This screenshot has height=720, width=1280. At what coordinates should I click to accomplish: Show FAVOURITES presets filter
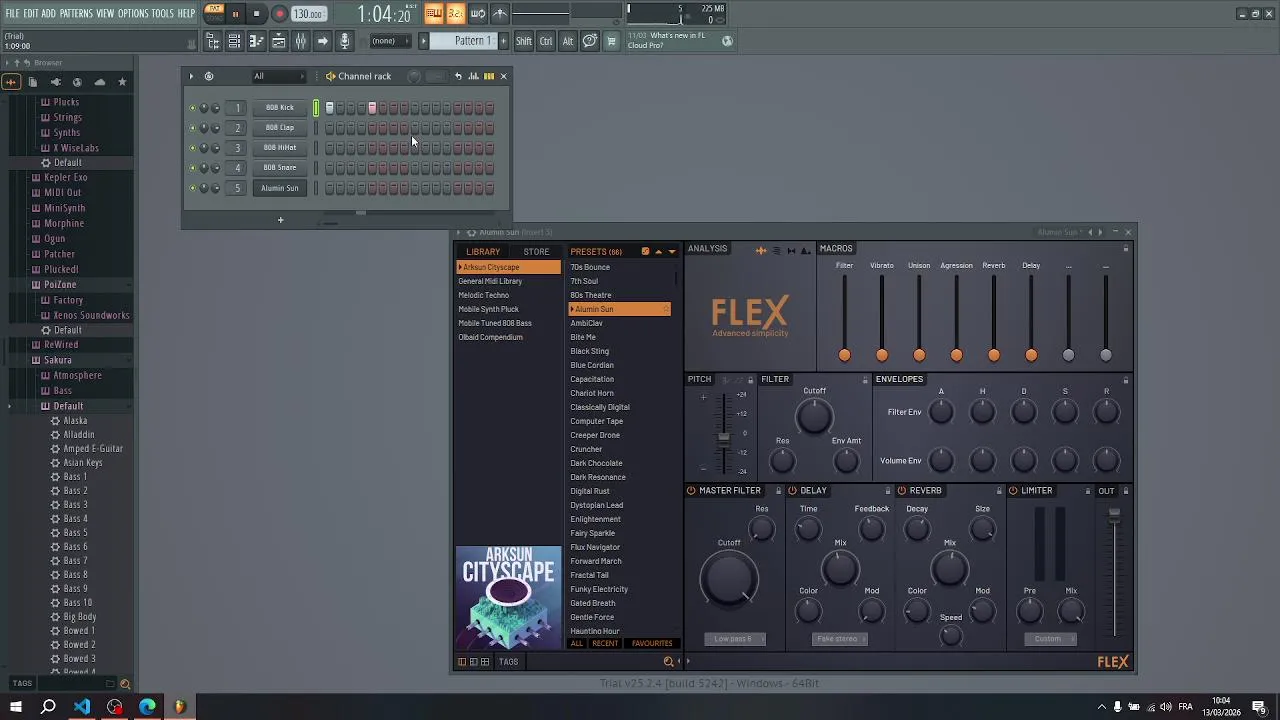652,644
